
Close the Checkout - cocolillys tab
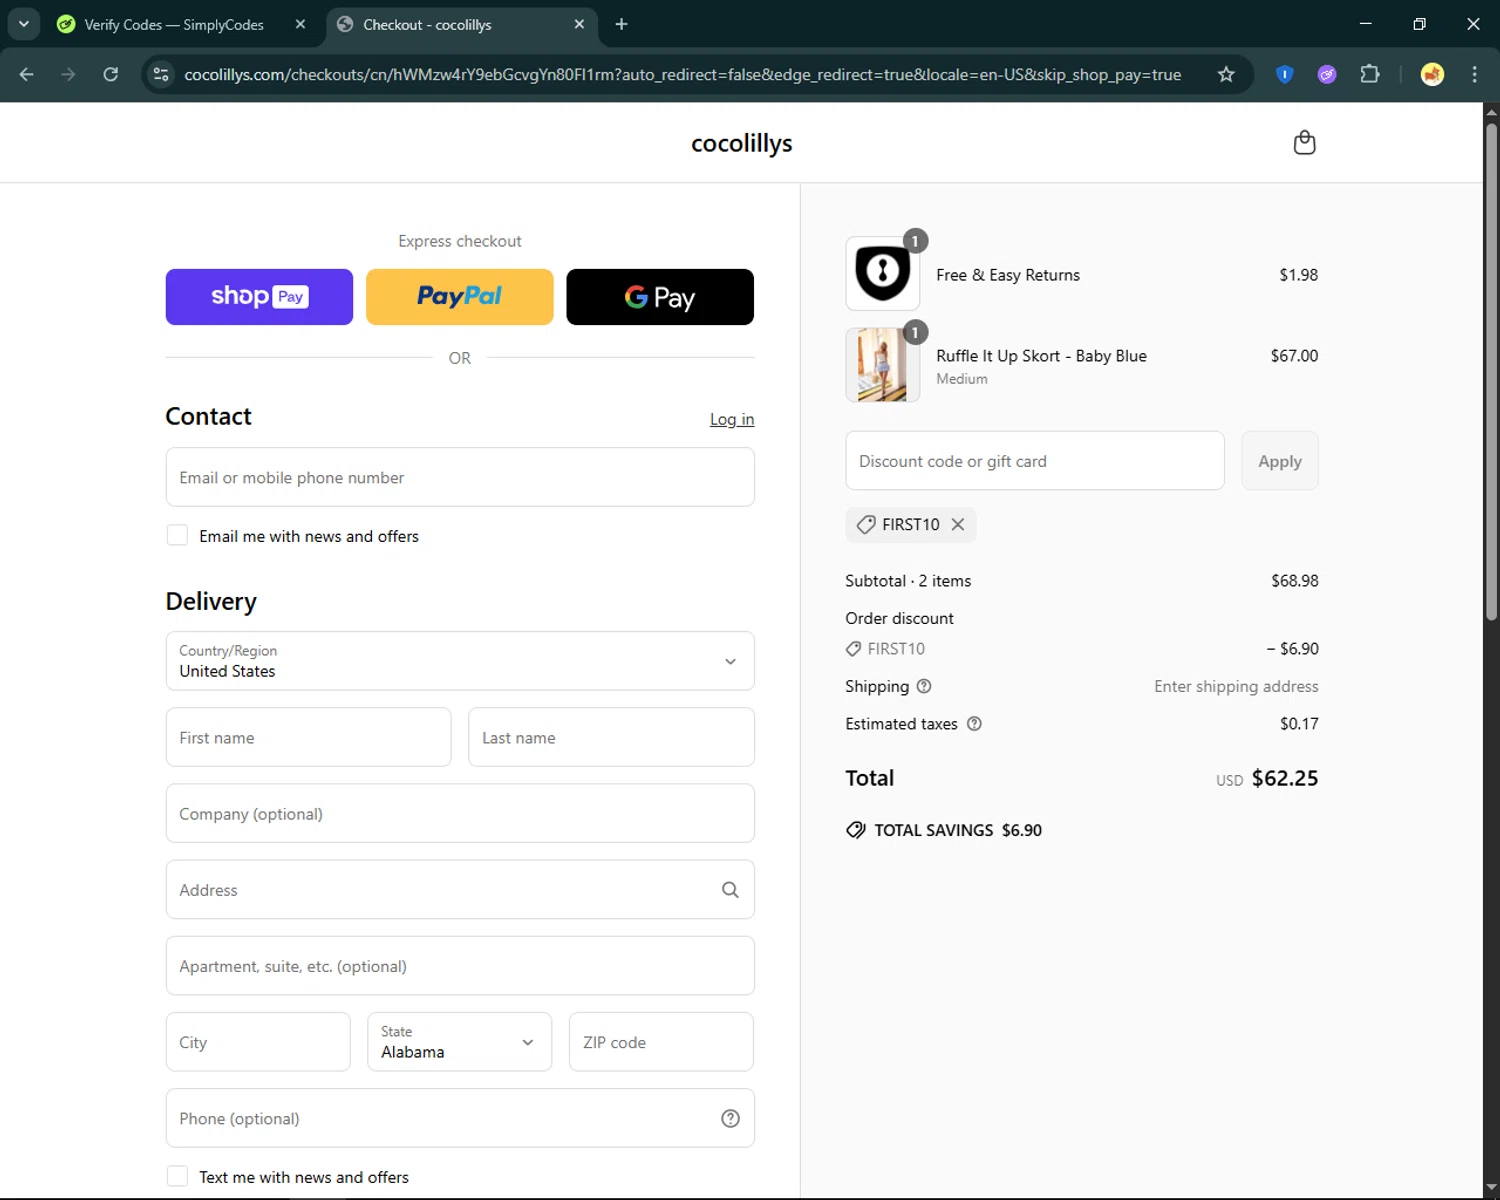tap(579, 24)
